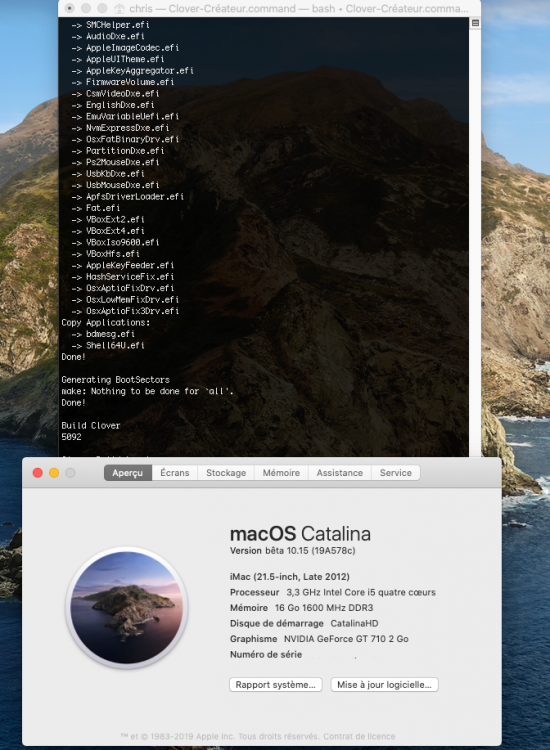Click the macOS Catalina island icon

tap(127, 607)
